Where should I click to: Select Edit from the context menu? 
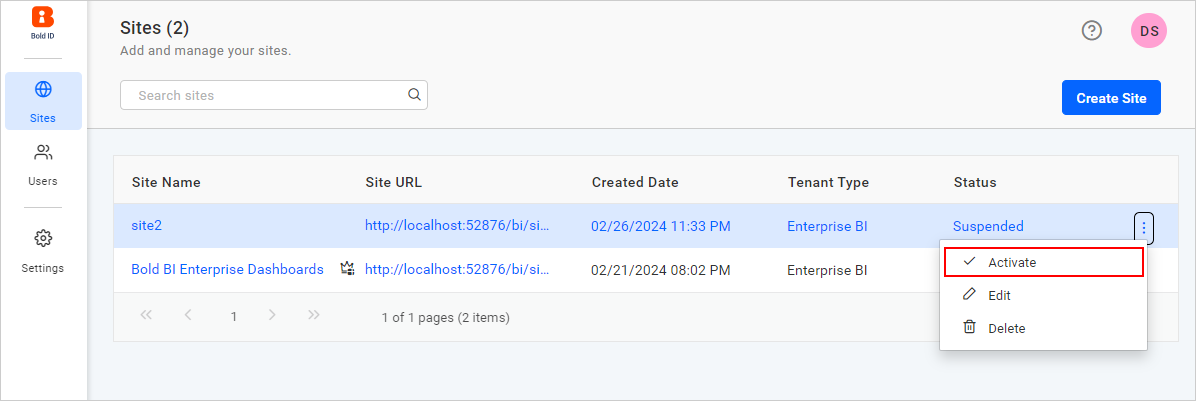tap(999, 295)
